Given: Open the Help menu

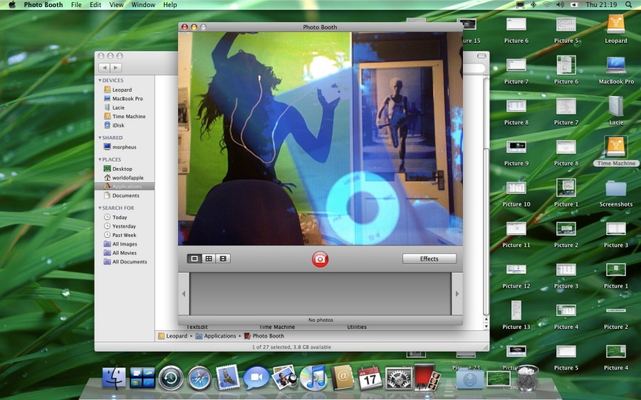Looking at the screenshot, I should click(170, 5).
